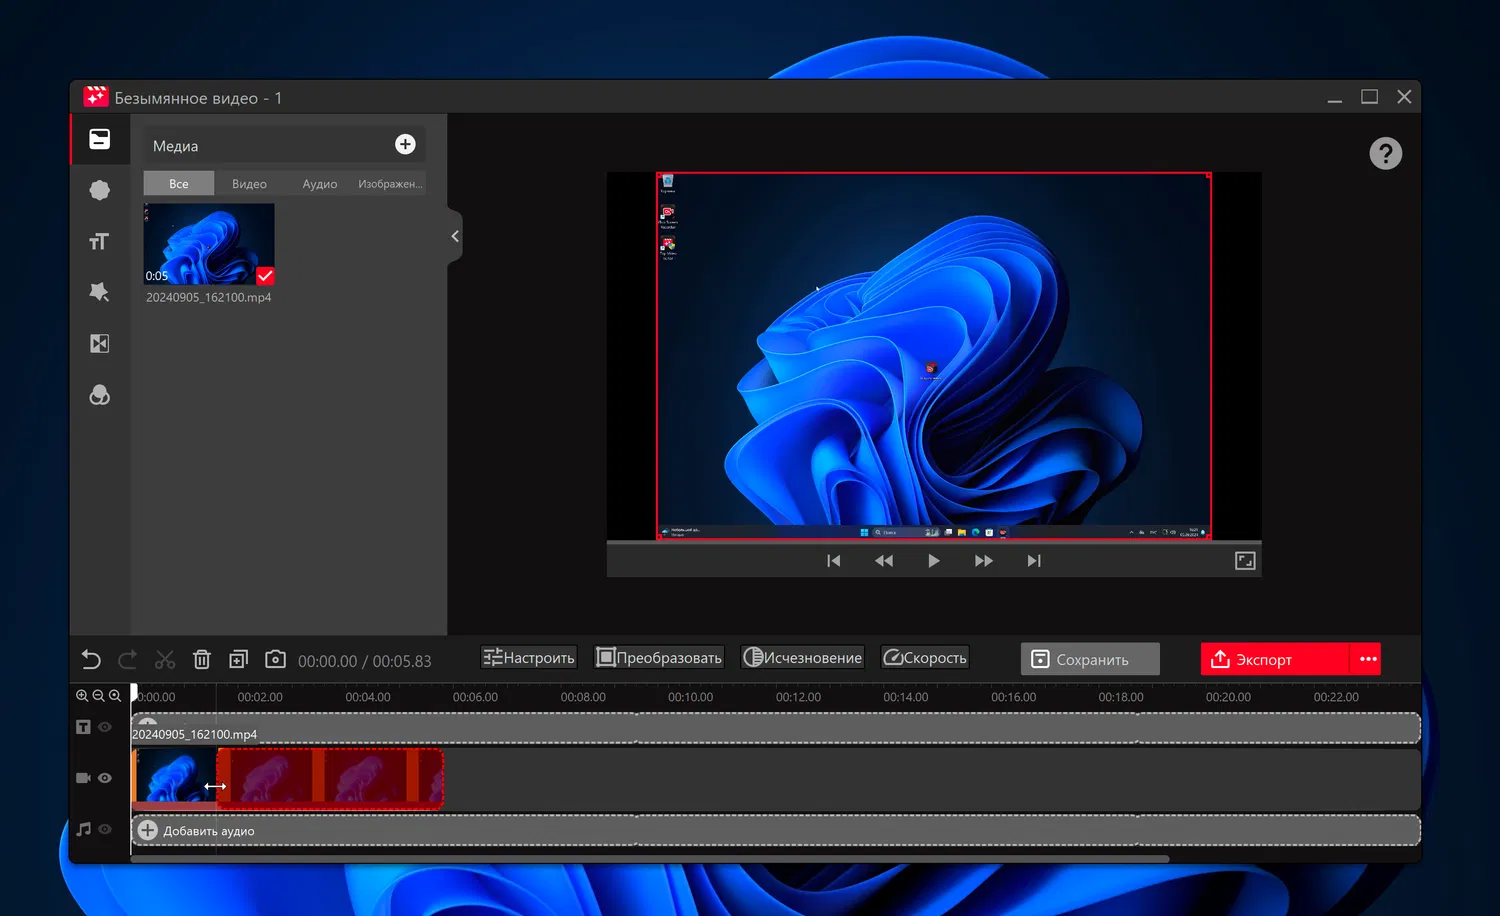Click the timeline horizontal scrollbar
This screenshot has width=1500, height=916.
pos(650,859)
